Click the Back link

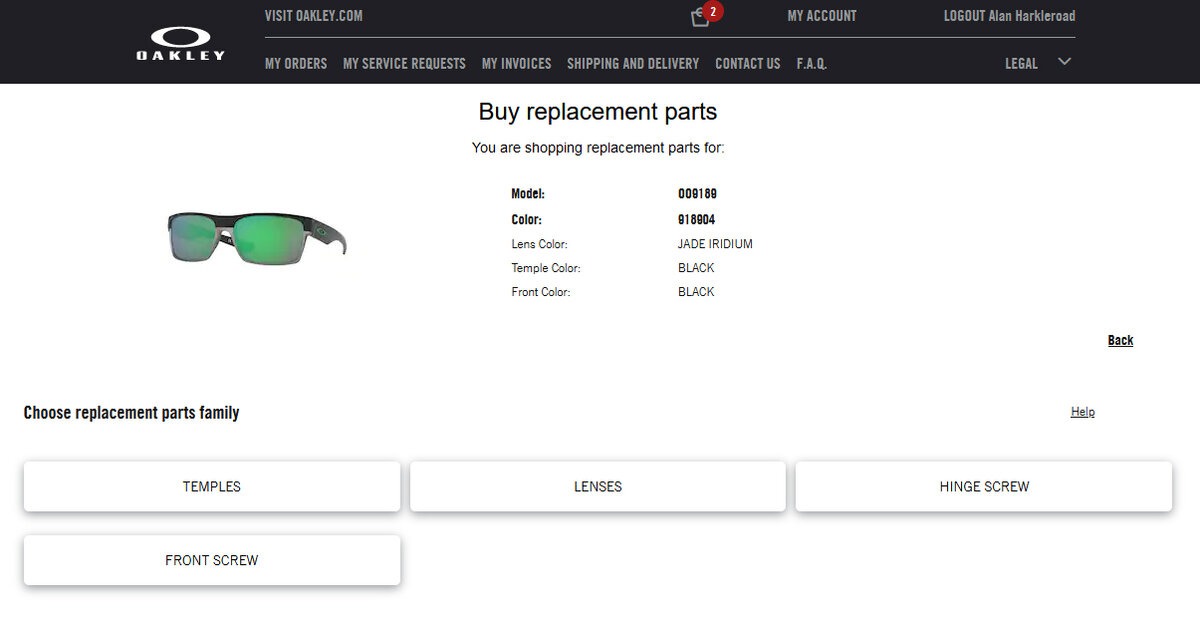click(1120, 340)
